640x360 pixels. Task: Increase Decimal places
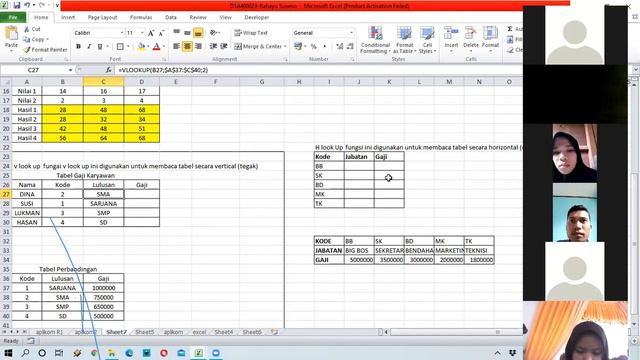point(340,47)
